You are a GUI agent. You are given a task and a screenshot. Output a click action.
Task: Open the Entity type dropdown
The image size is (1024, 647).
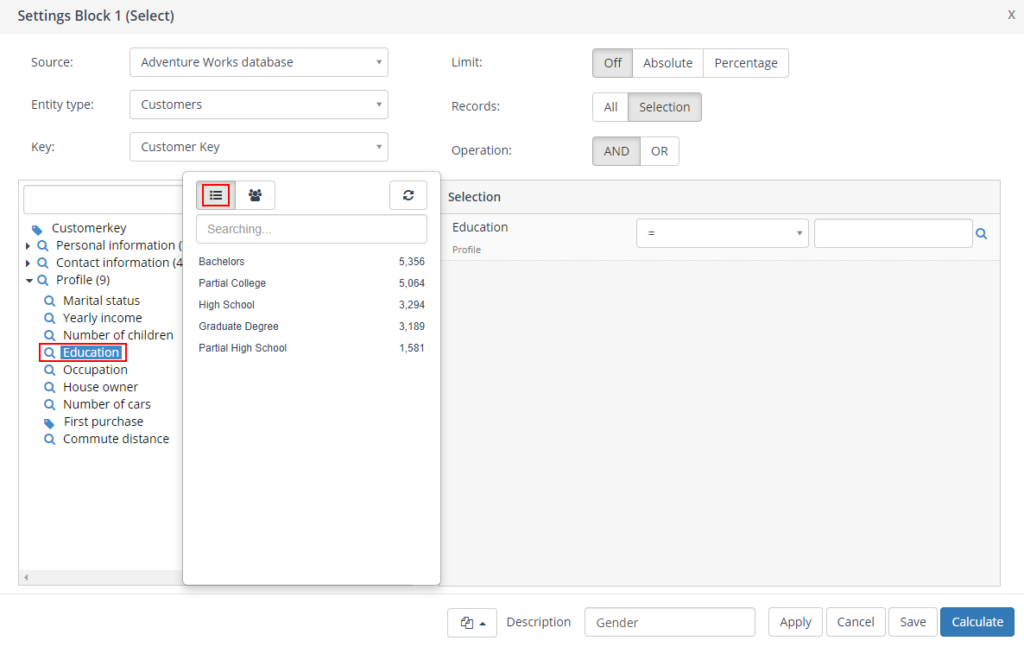(259, 104)
